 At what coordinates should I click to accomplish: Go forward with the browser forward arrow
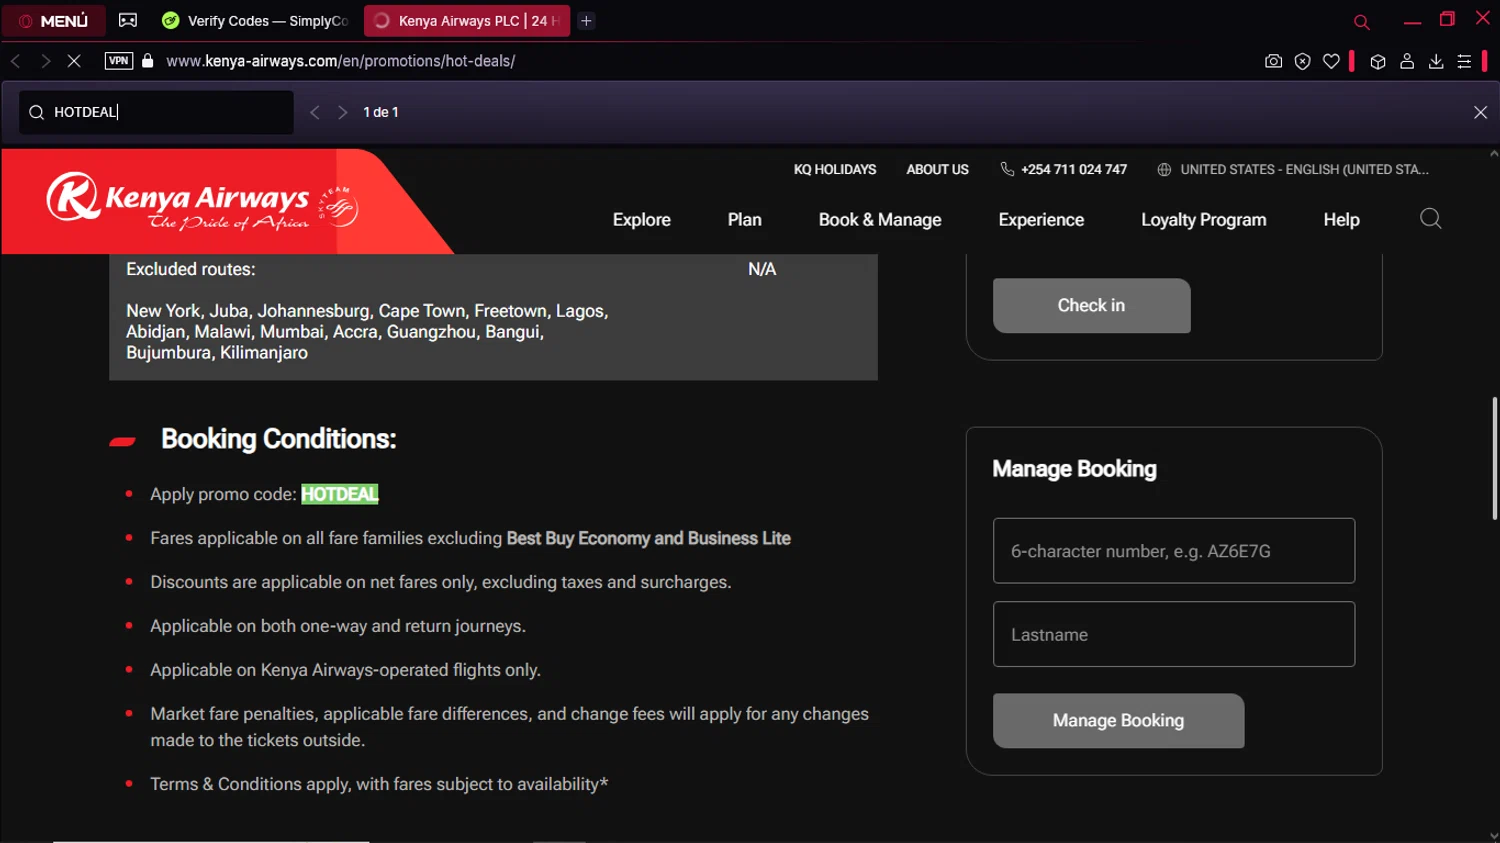[x=45, y=61]
